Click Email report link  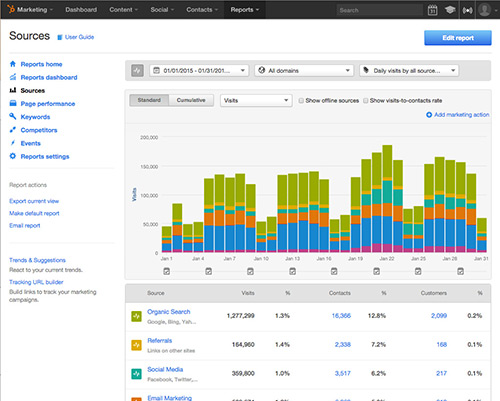pos(25,226)
